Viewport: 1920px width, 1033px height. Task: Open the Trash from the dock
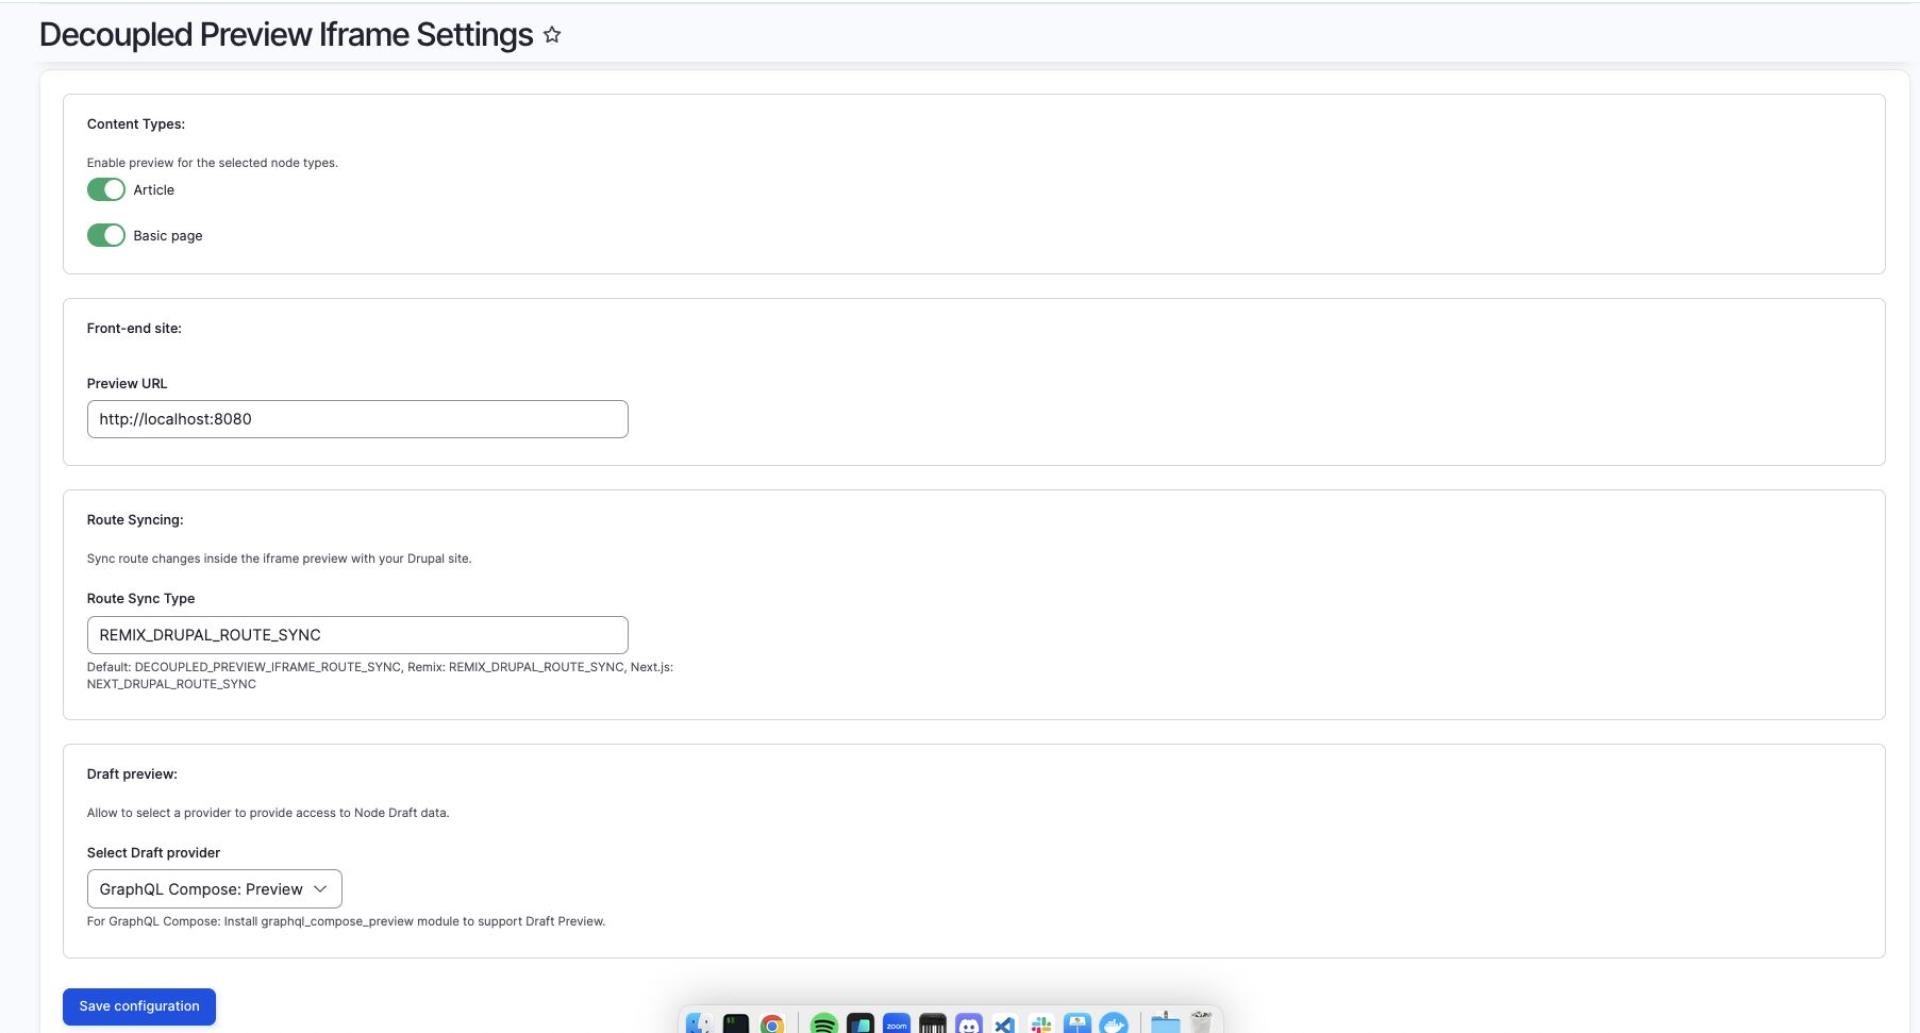1200,1024
